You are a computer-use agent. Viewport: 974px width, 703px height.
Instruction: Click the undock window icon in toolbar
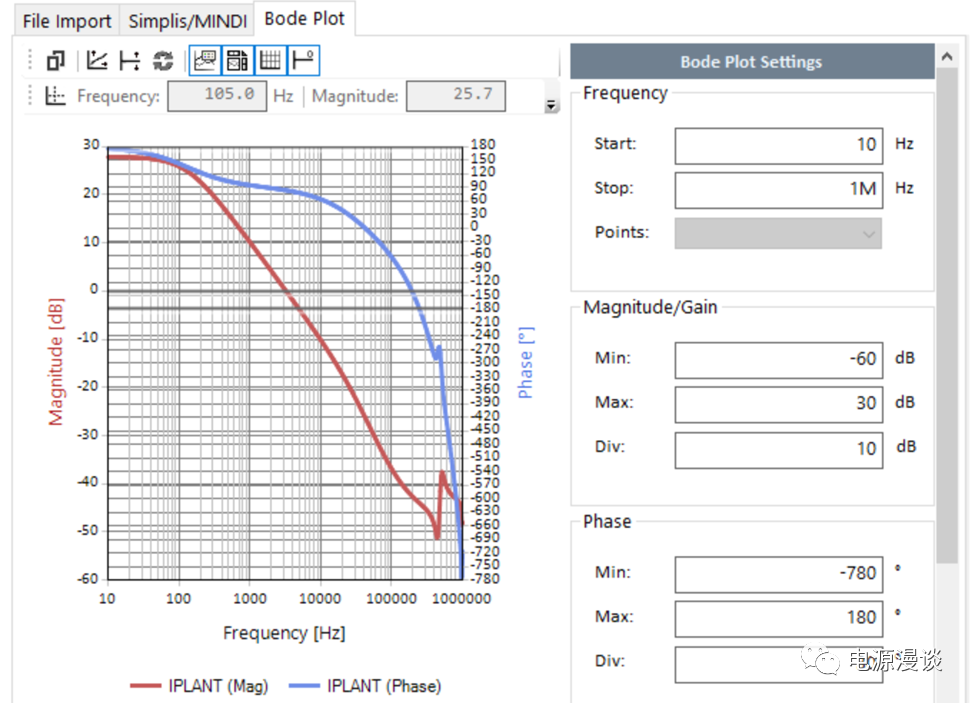56,61
